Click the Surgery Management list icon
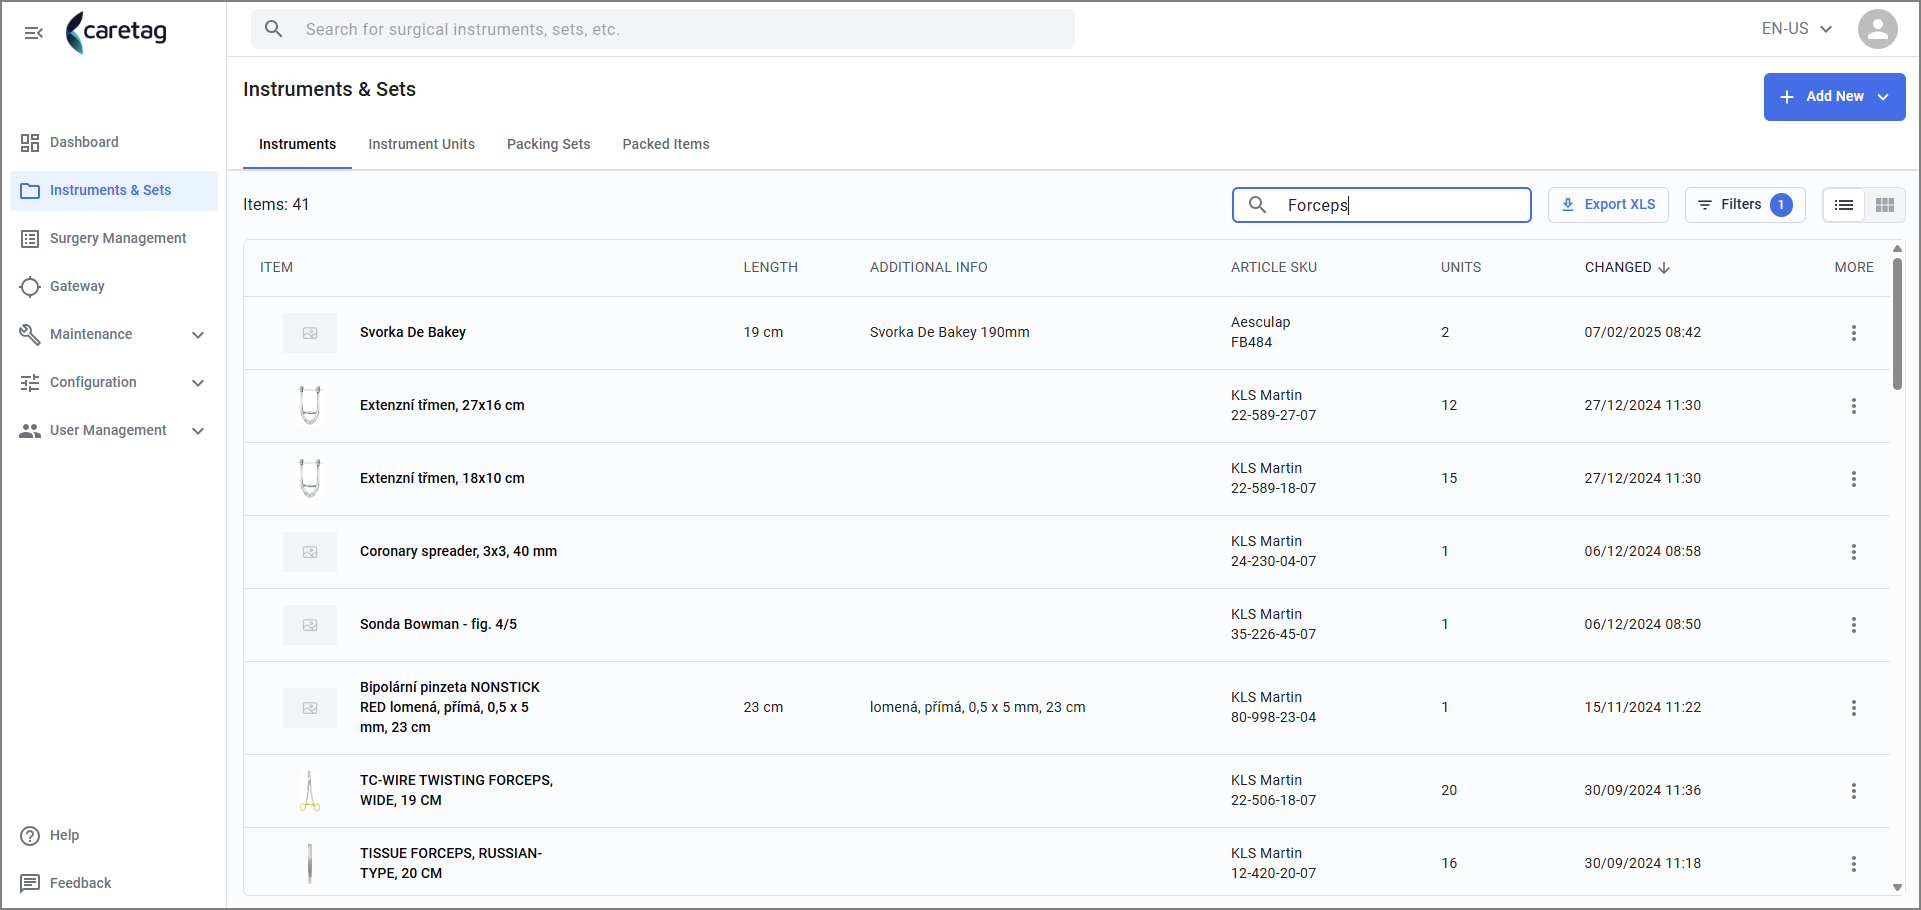This screenshot has height=910, width=1921. coord(30,239)
